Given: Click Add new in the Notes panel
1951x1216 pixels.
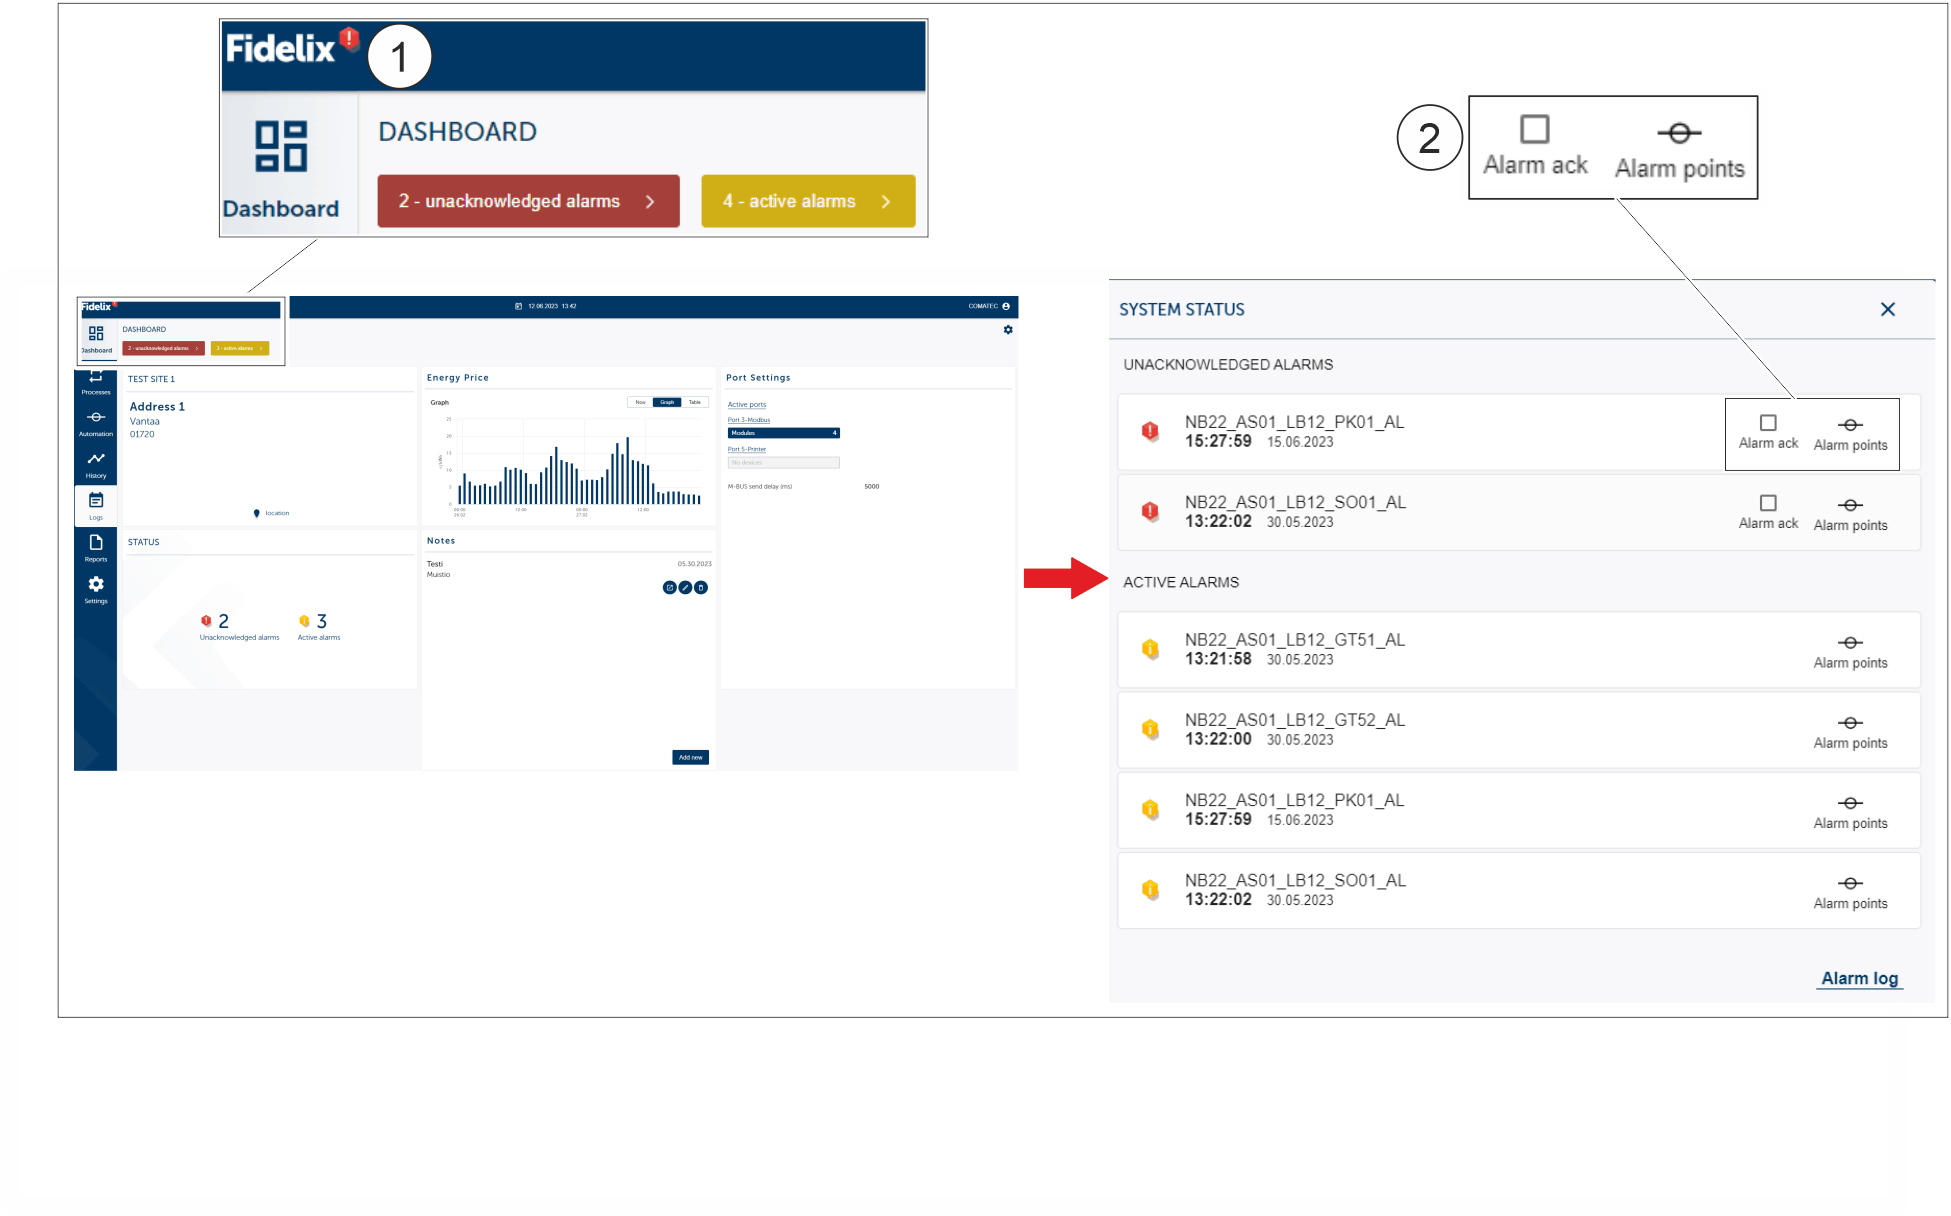Looking at the screenshot, I should [690, 757].
